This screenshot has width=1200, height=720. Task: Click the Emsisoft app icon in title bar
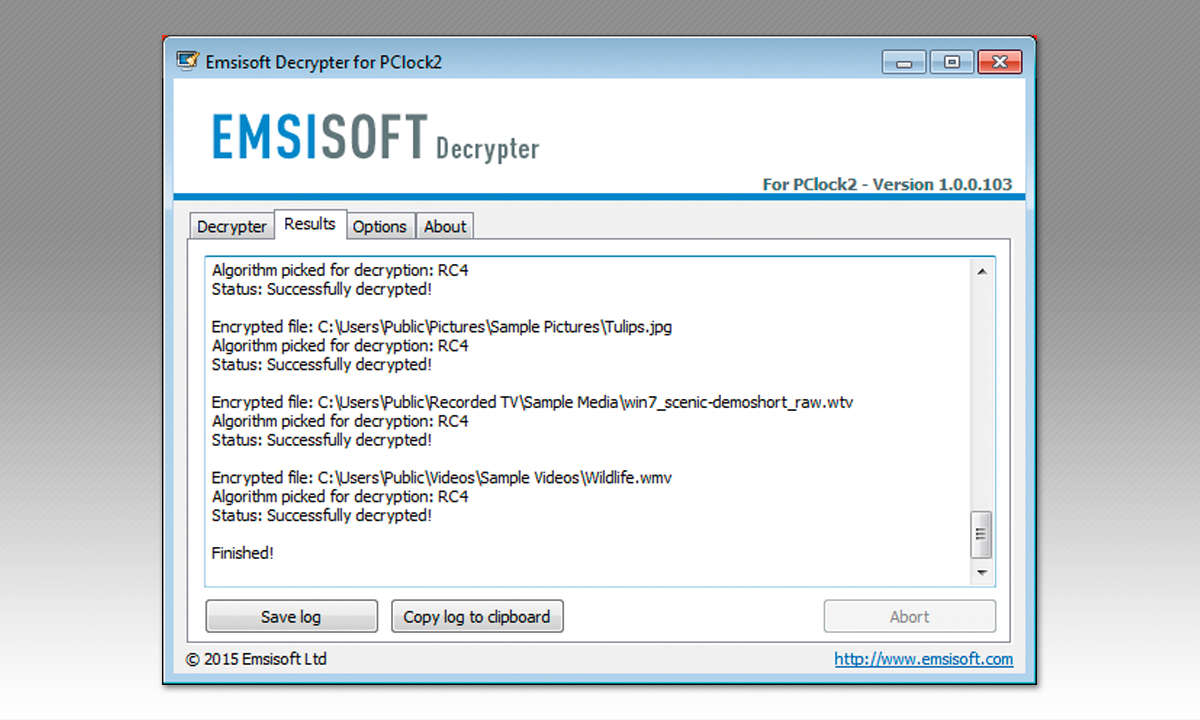pyautogui.click(x=186, y=61)
